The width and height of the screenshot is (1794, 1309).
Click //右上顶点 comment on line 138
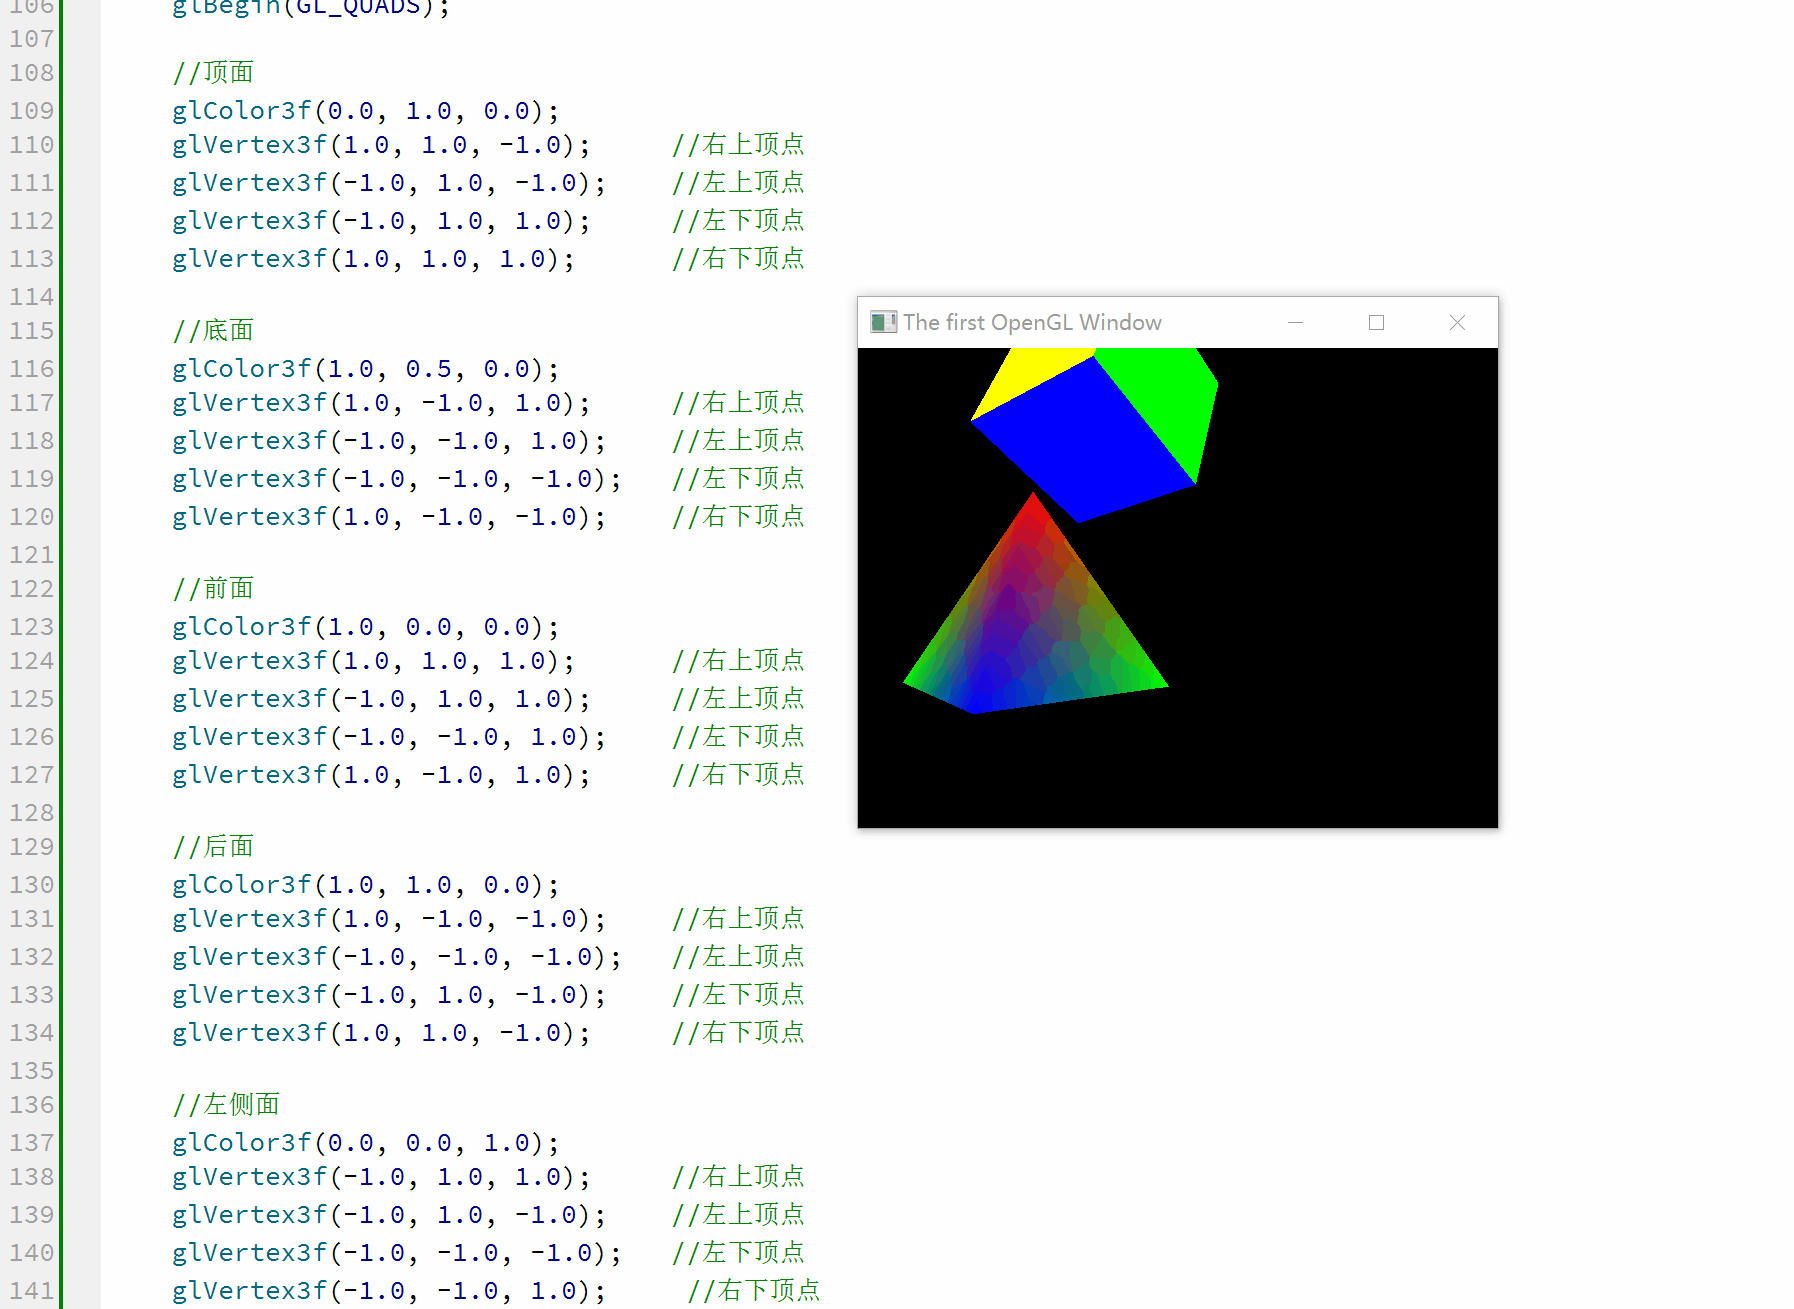(738, 1176)
